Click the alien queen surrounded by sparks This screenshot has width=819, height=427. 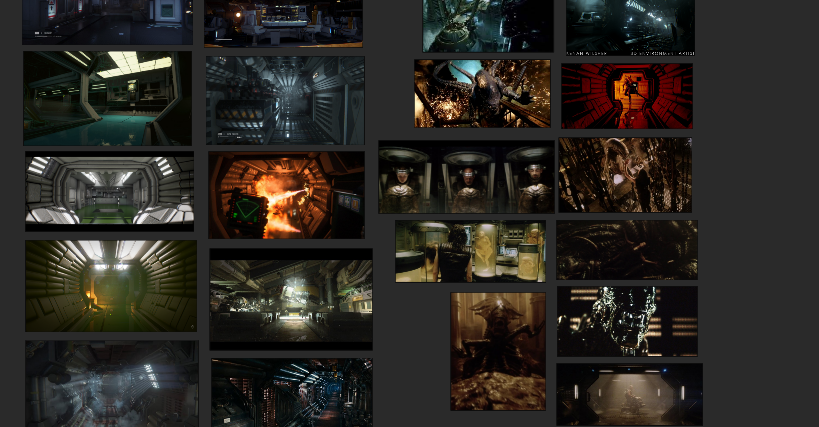(x=483, y=93)
